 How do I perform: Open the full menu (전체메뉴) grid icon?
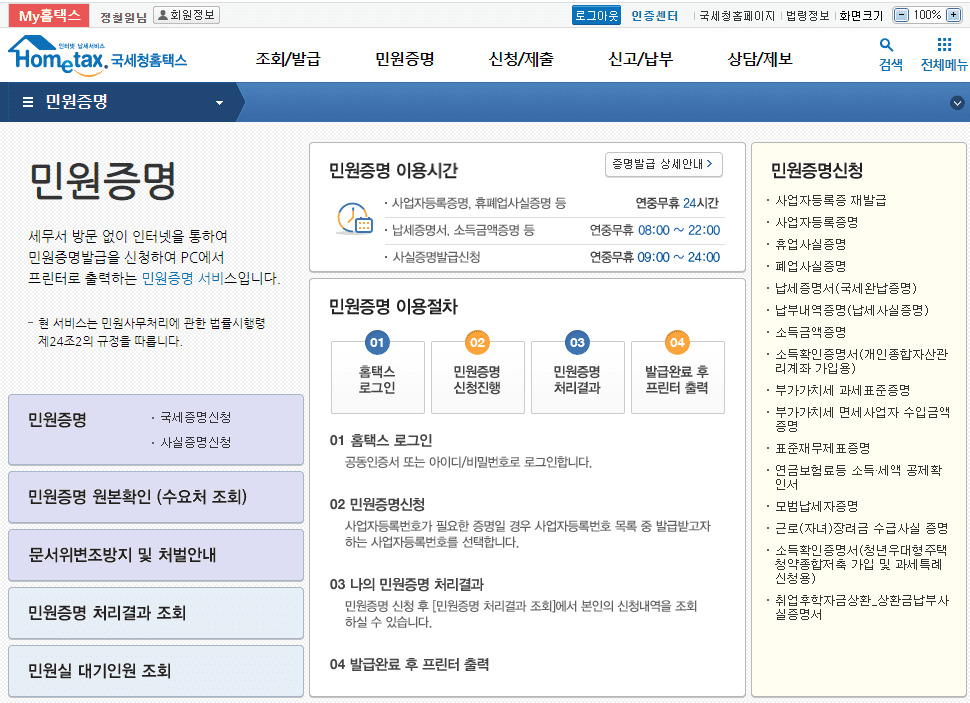(x=944, y=46)
